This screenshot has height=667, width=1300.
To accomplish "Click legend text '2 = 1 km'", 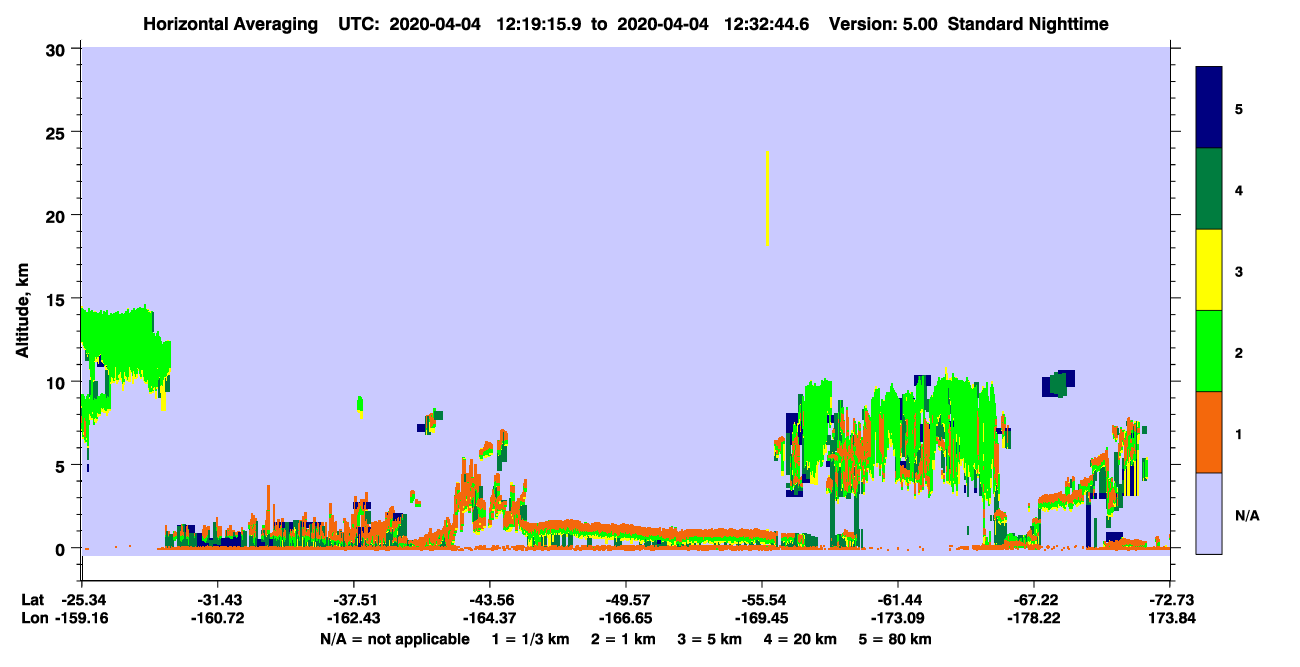I will click(x=623, y=639).
